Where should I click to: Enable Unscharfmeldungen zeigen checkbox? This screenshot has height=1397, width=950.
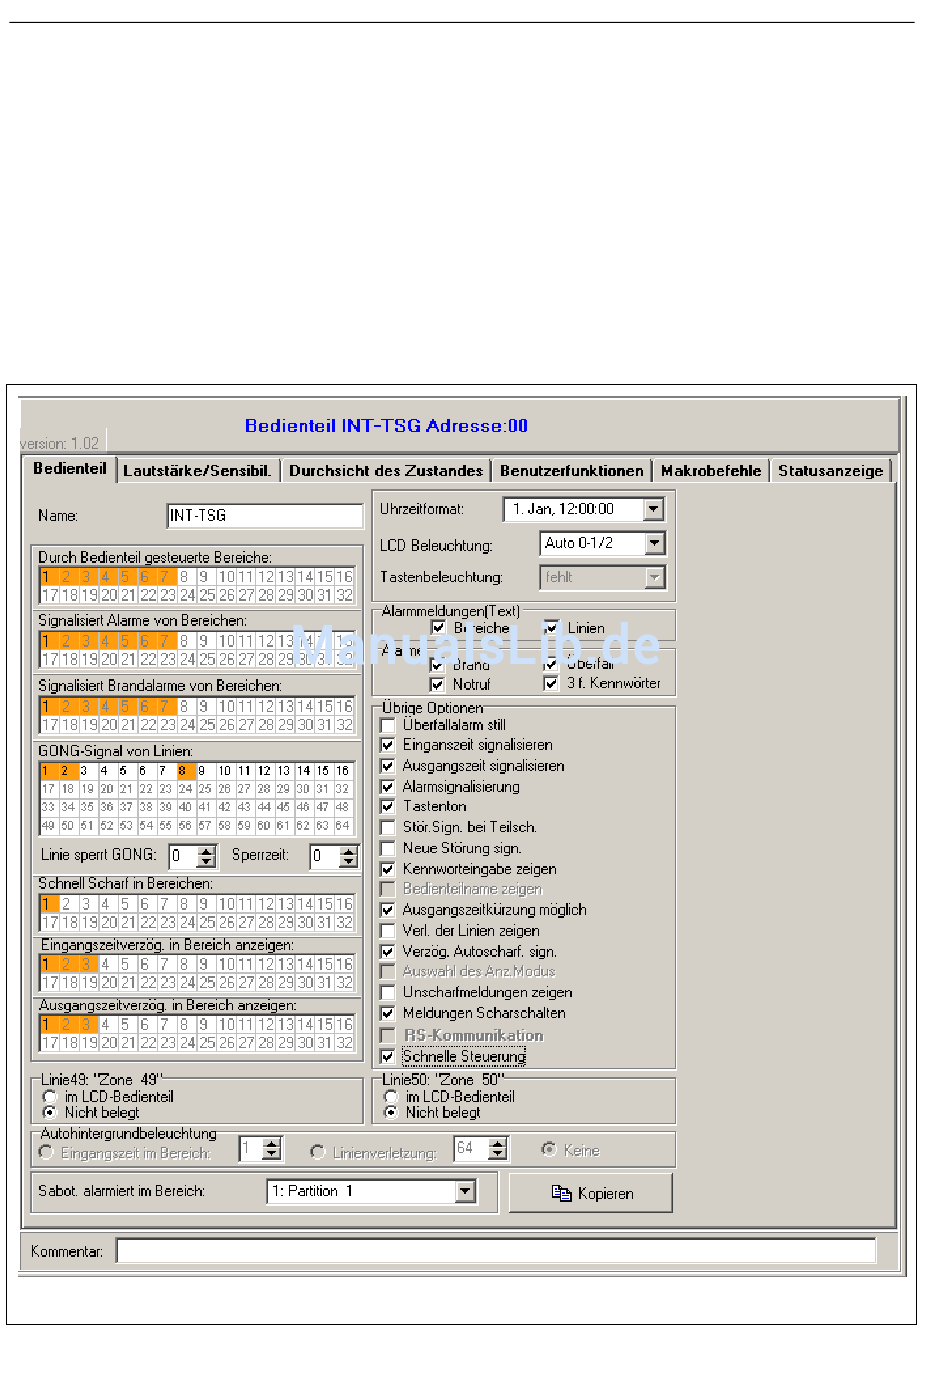(x=388, y=993)
